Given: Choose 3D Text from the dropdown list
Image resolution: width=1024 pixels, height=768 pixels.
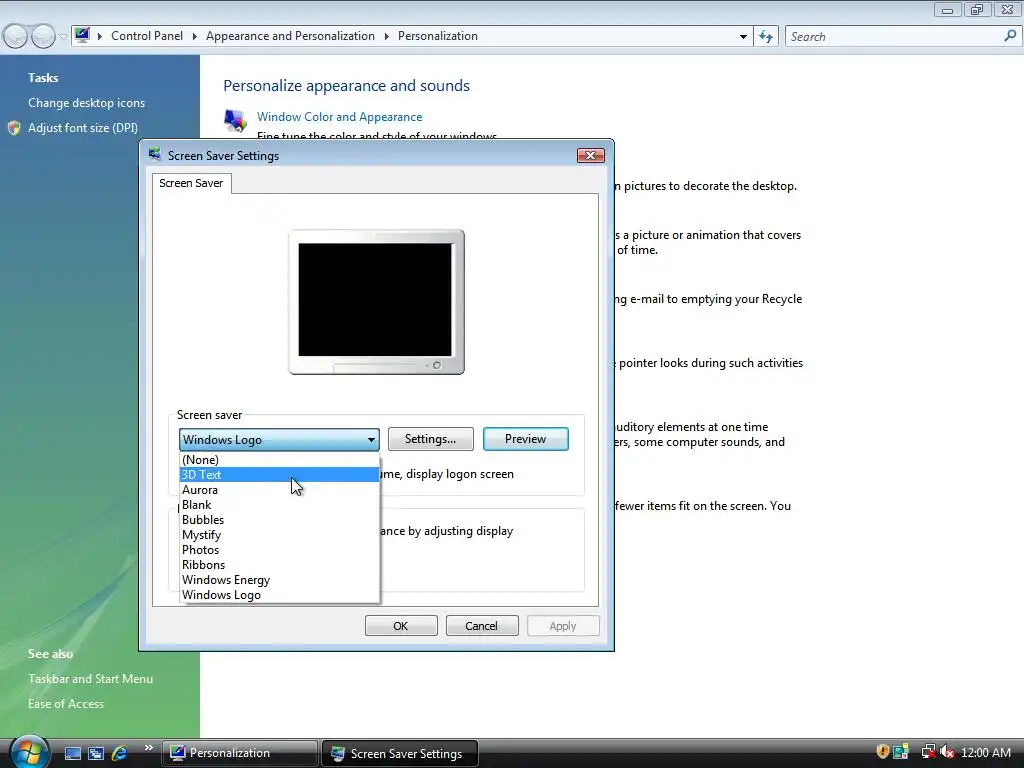Looking at the screenshot, I should pos(280,475).
